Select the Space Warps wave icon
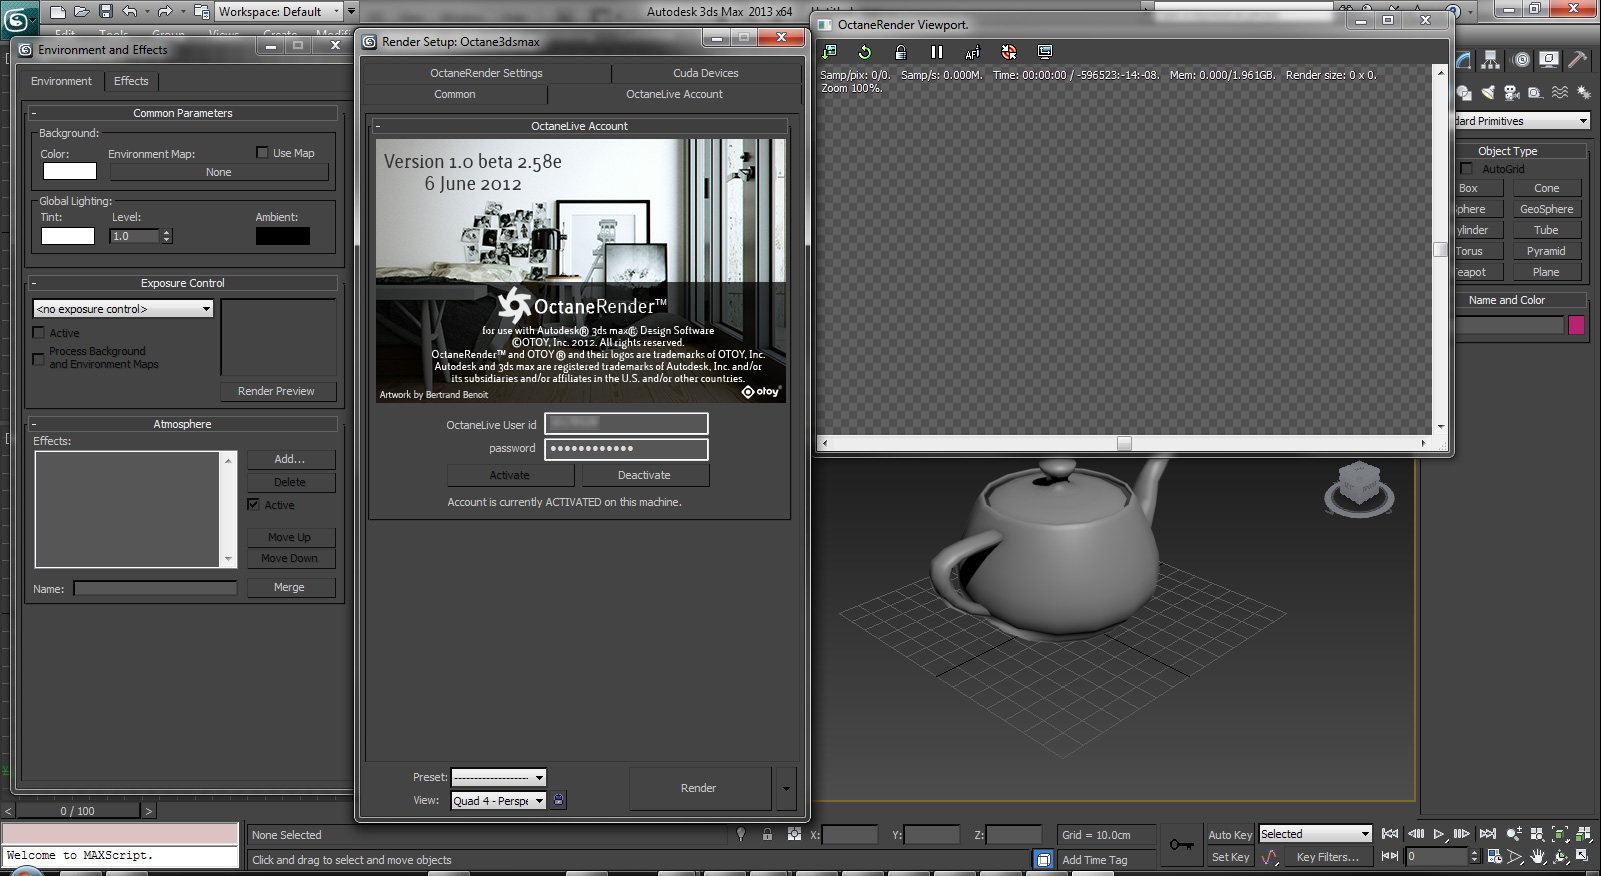1601x876 pixels. pyautogui.click(x=1560, y=92)
